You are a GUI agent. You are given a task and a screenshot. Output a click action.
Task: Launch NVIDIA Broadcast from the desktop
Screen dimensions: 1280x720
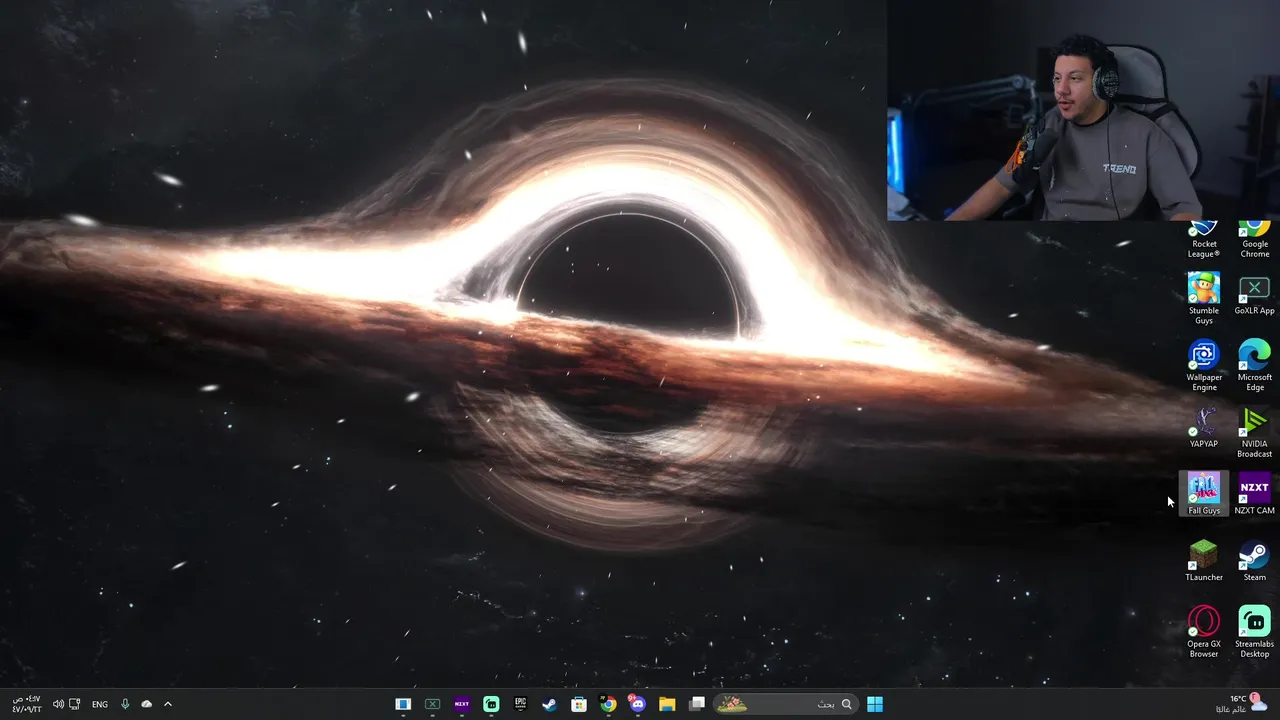pos(1254,432)
